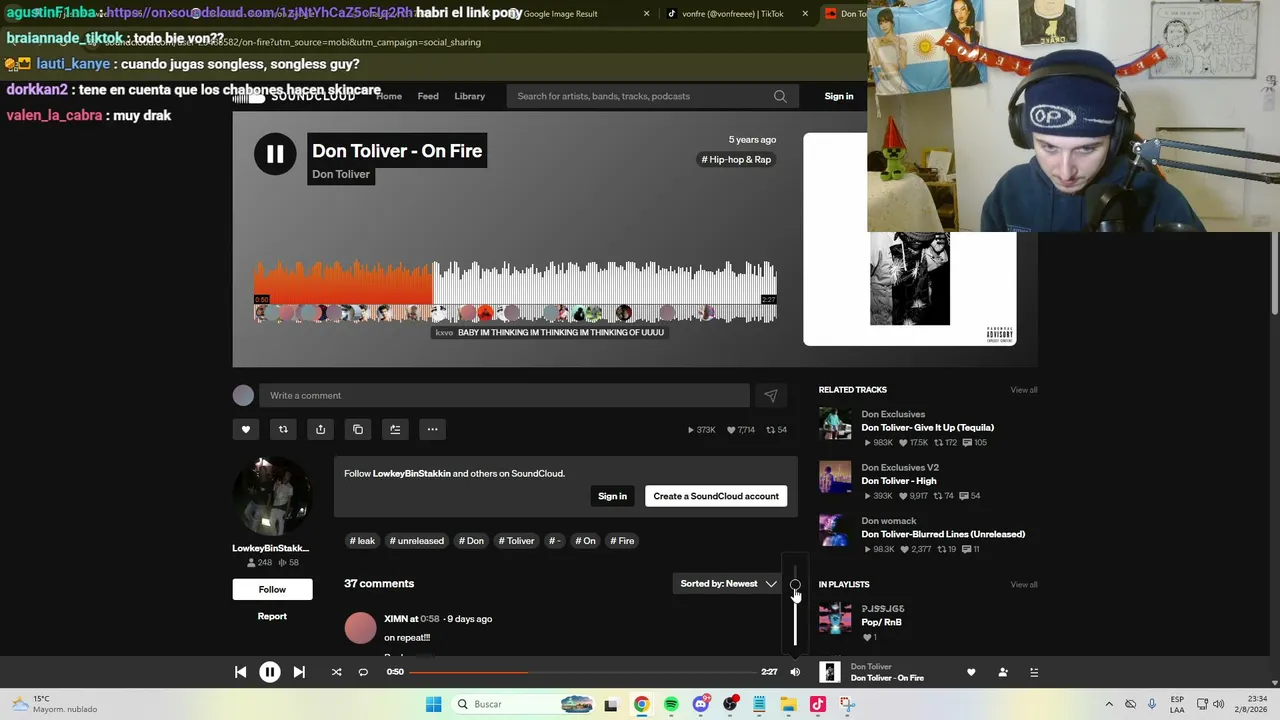Open the More options ellipsis menu
Image resolution: width=1280 pixels, height=720 pixels.
[432, 430]
